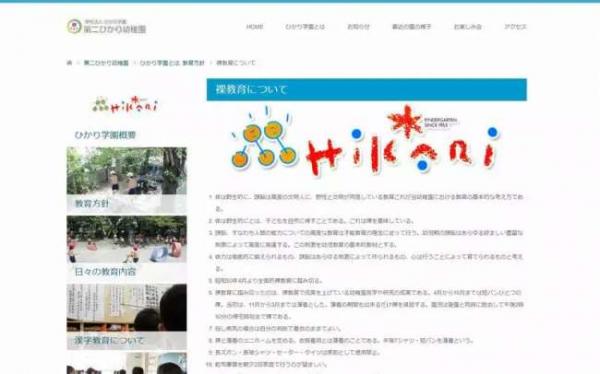Click the home icon in the breadcrumb

(69, 63)
